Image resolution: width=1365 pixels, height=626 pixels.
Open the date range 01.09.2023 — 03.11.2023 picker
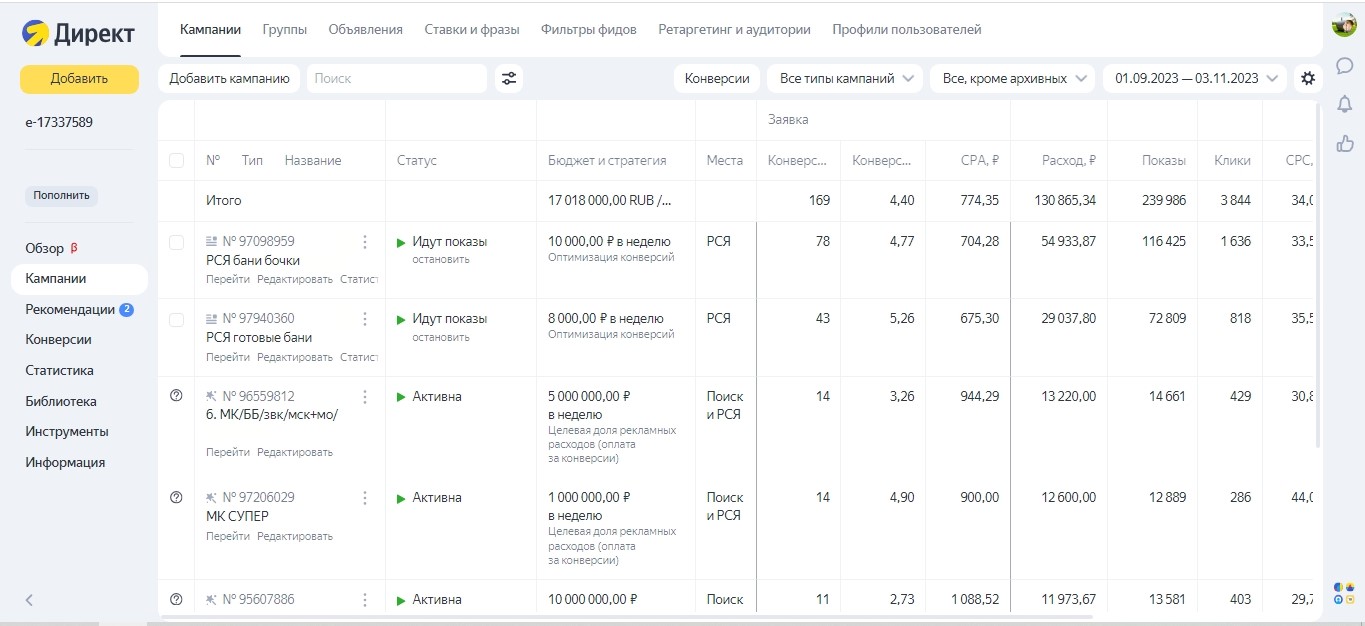click(x=1194, y=79)
